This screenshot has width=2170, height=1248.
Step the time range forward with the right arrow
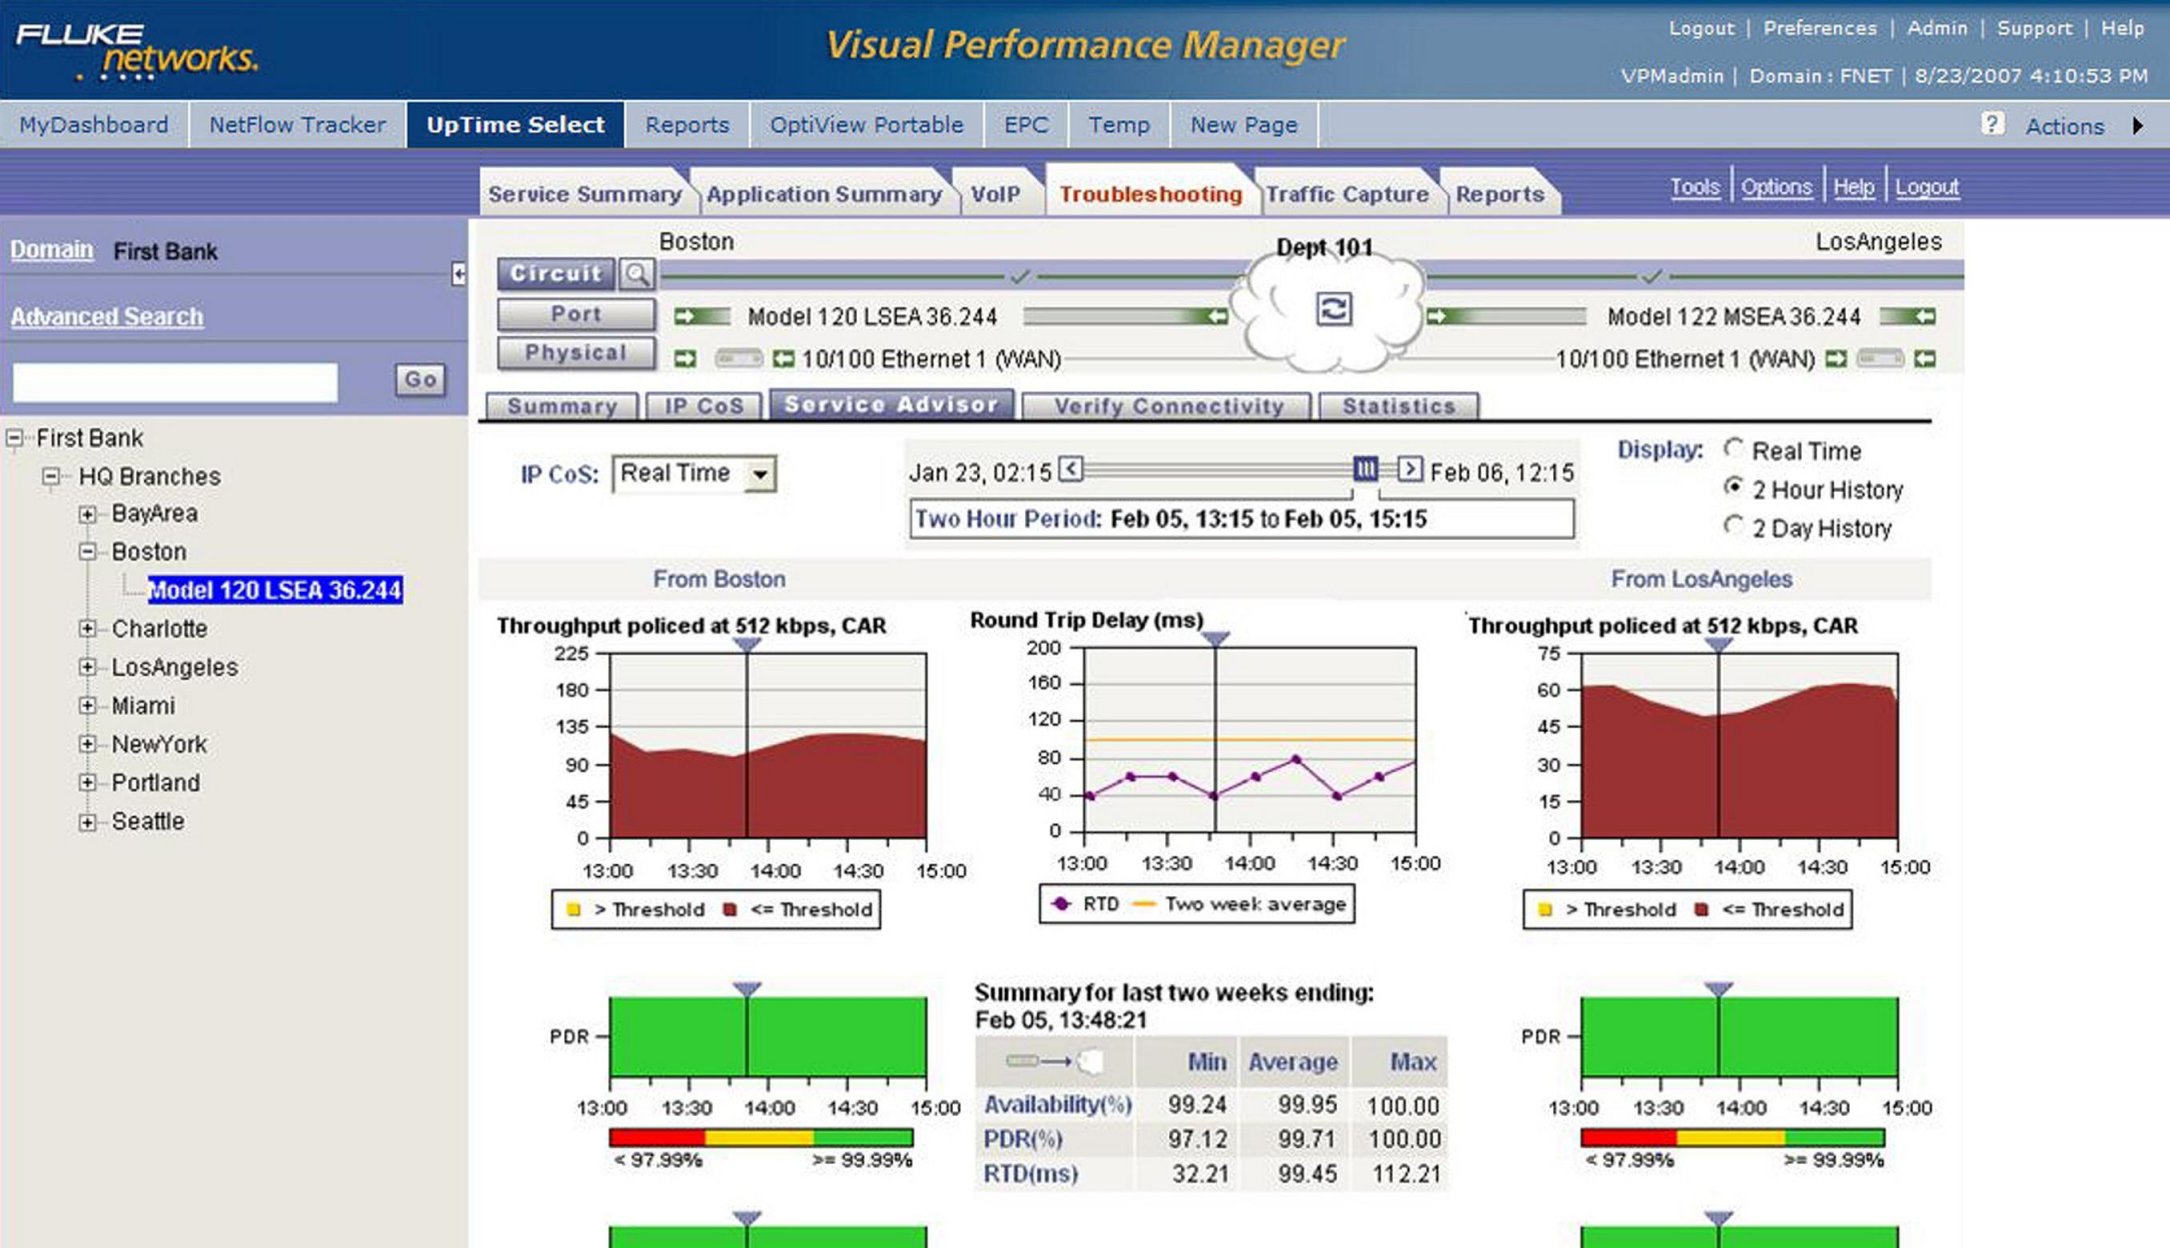[x=1409, y=469]
